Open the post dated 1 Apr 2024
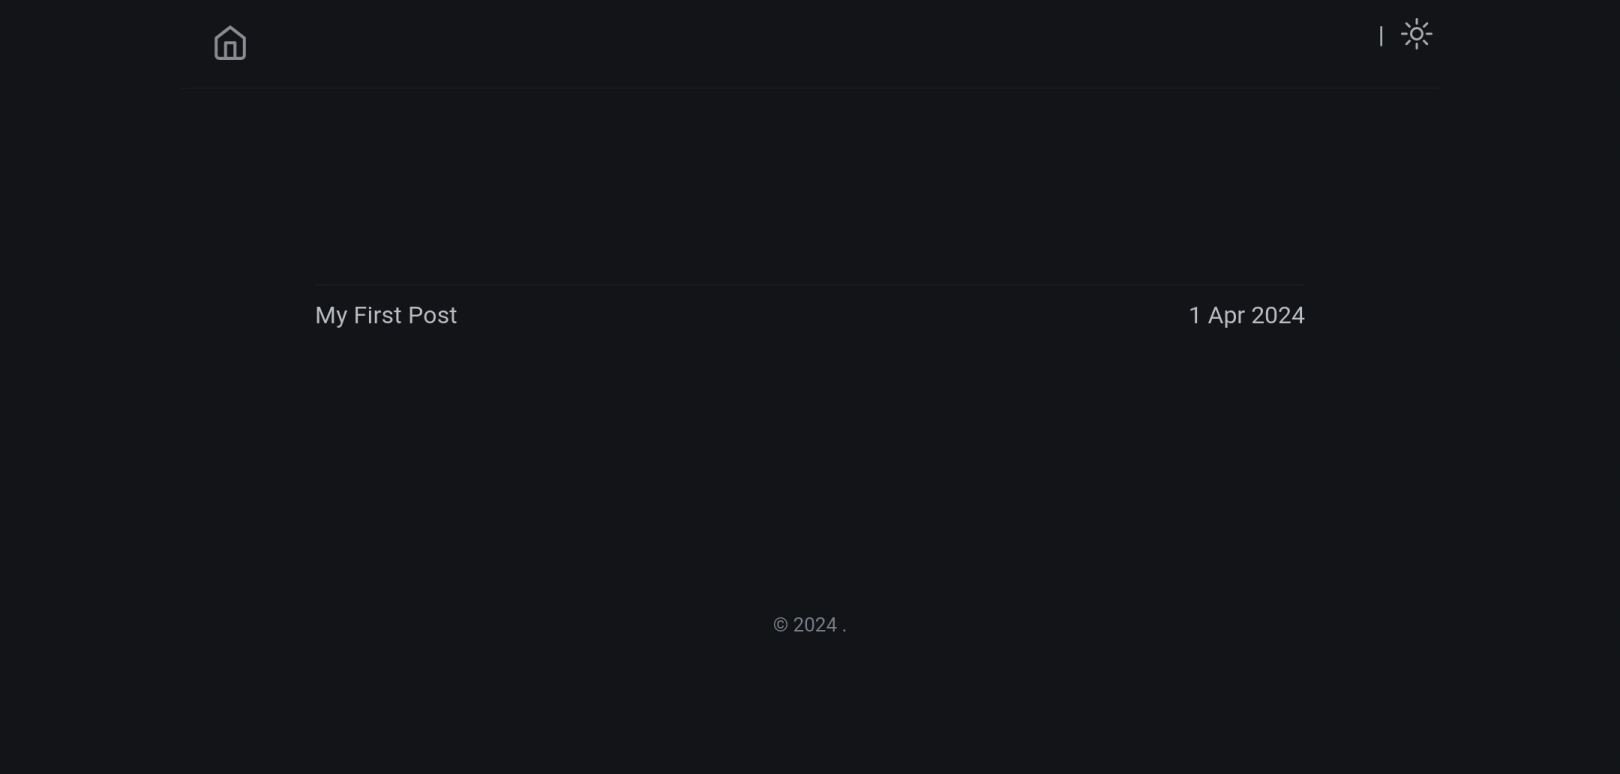This screenshot has height=774, width=1620. [1246, 315]
